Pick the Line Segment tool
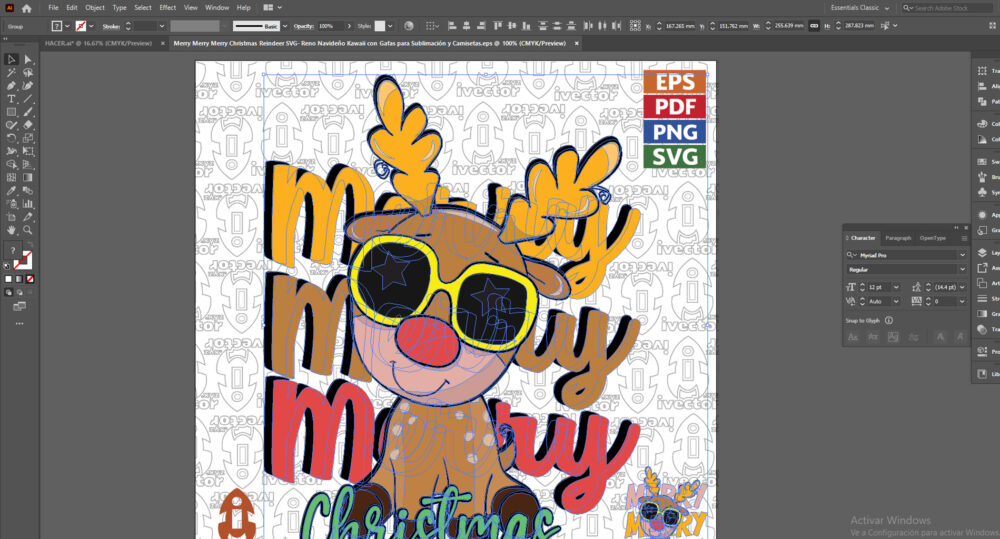 coord(28,99)
